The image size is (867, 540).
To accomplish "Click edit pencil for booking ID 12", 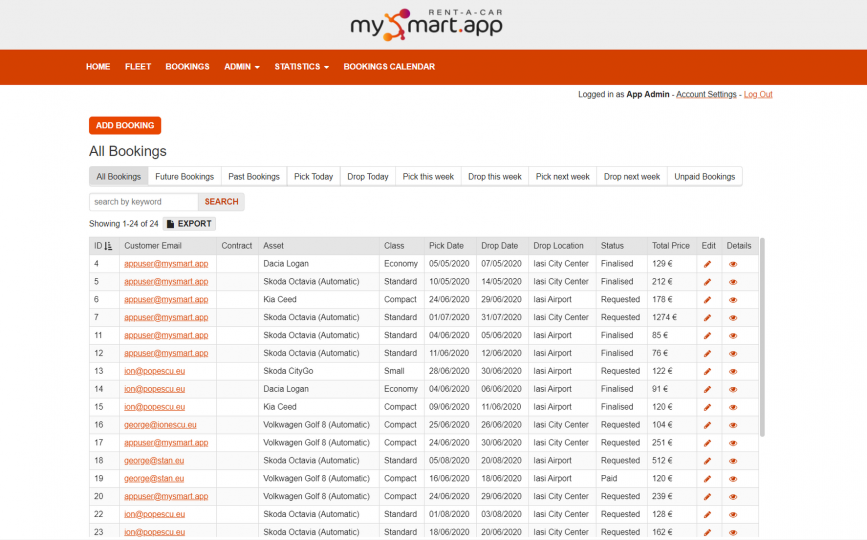I will coord(707,354).
